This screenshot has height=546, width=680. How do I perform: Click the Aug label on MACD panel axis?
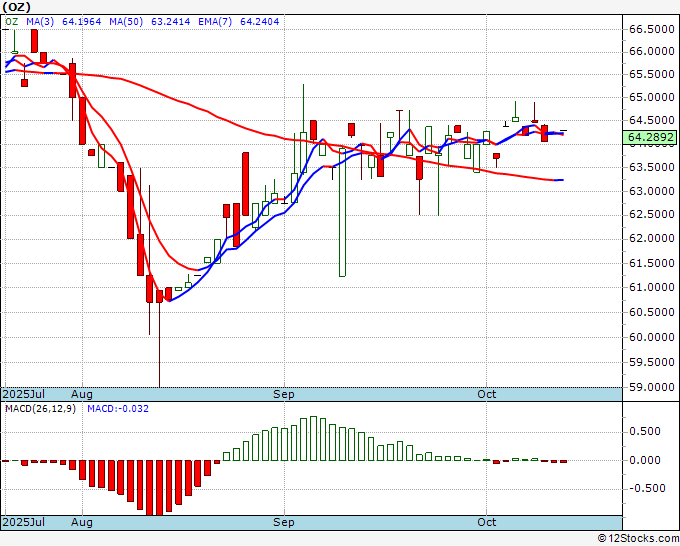click(x=82, y=522)
